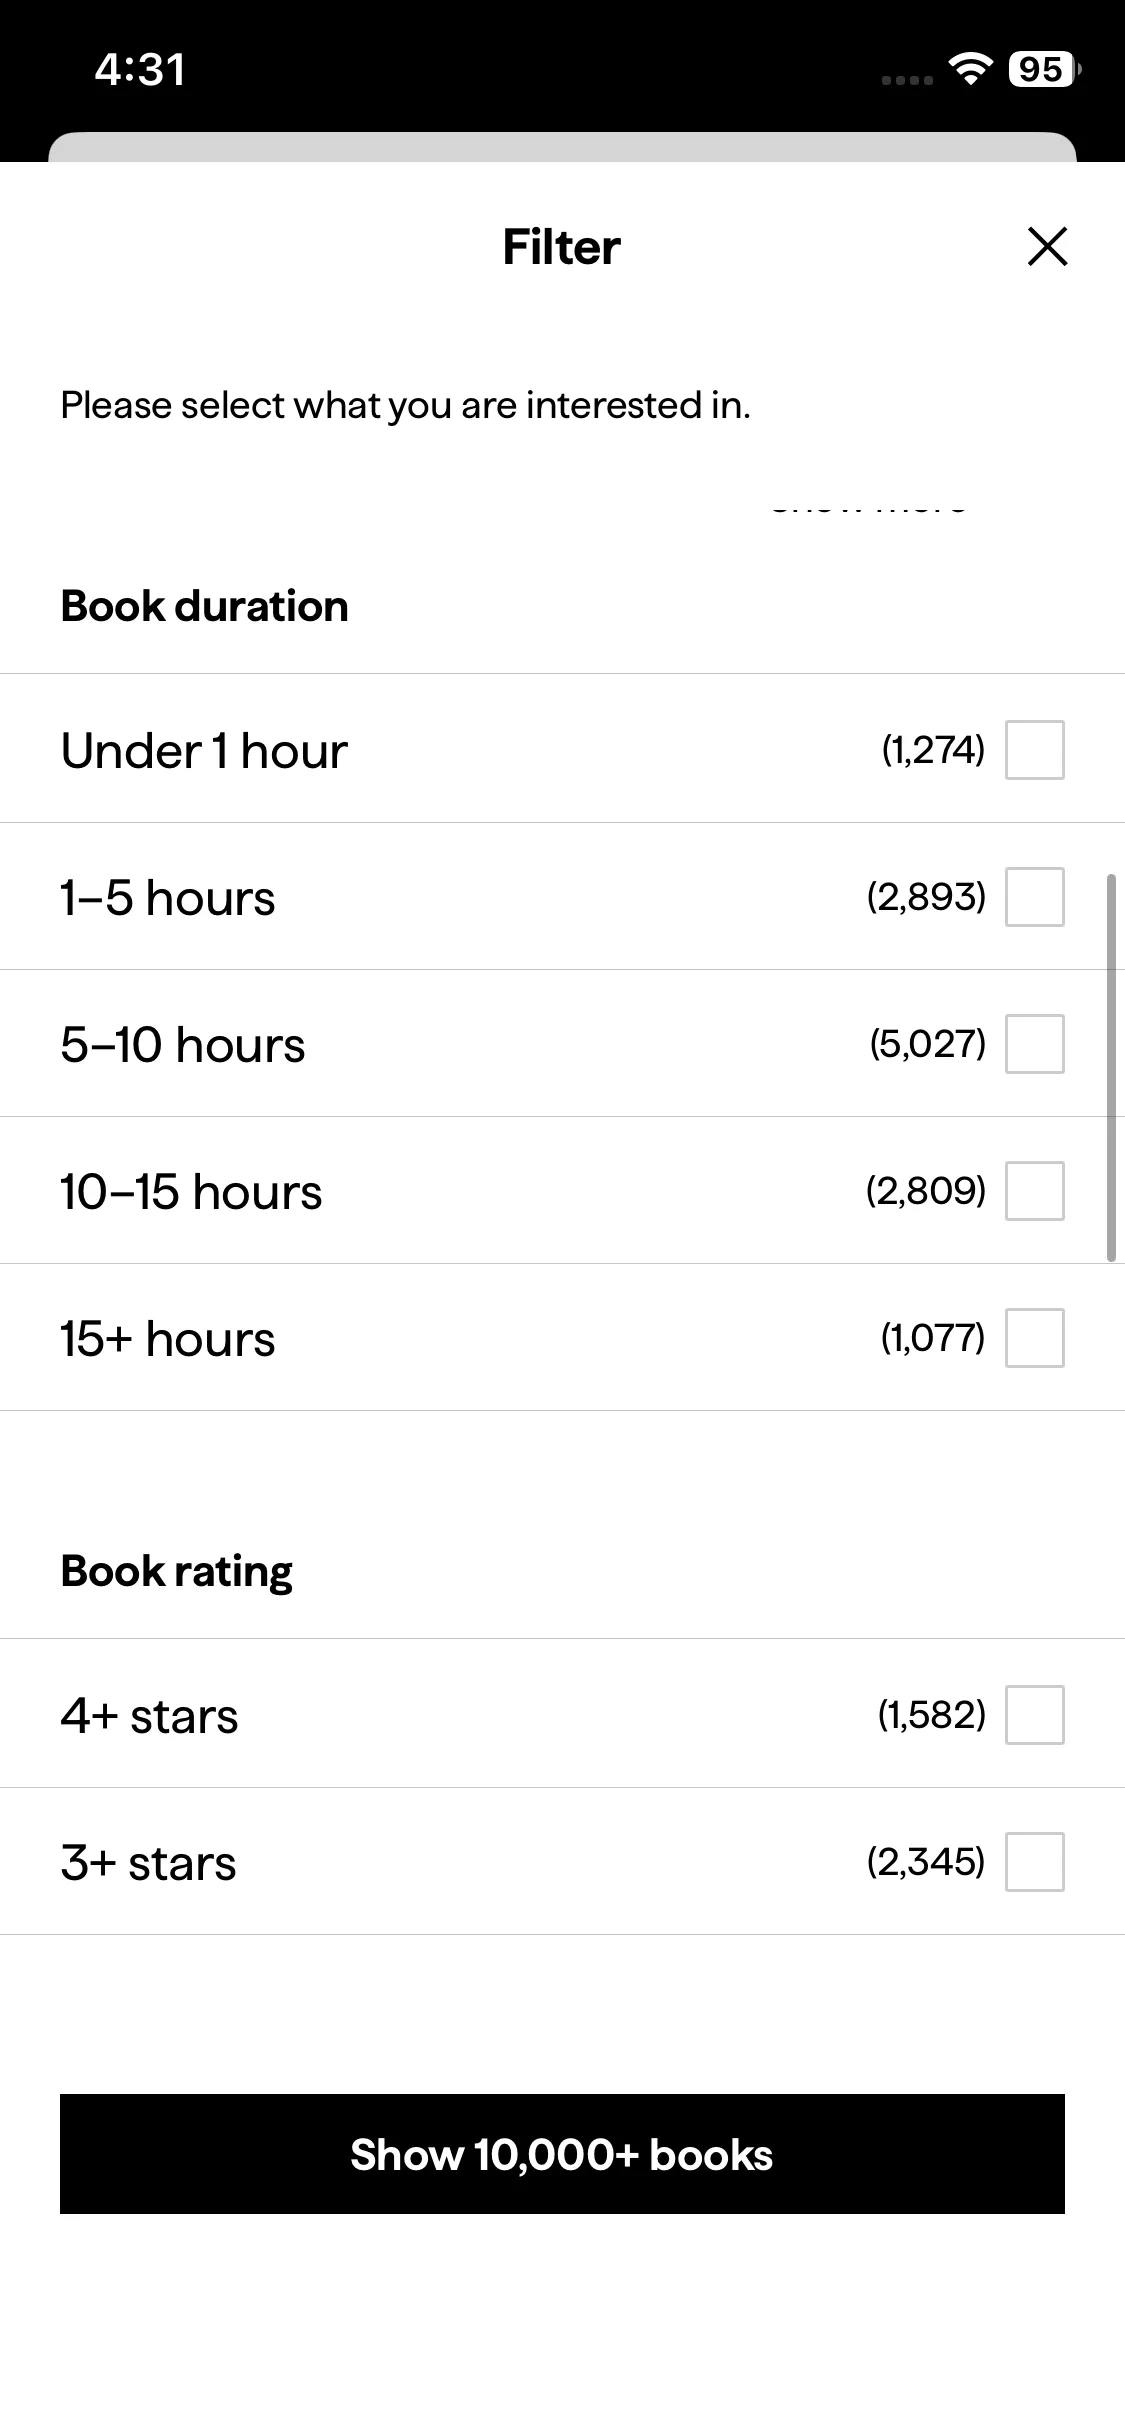This screenshot has width=1125, height=2436.
Task: Tap the 4:31 clock in status bar
Action: 140,70
